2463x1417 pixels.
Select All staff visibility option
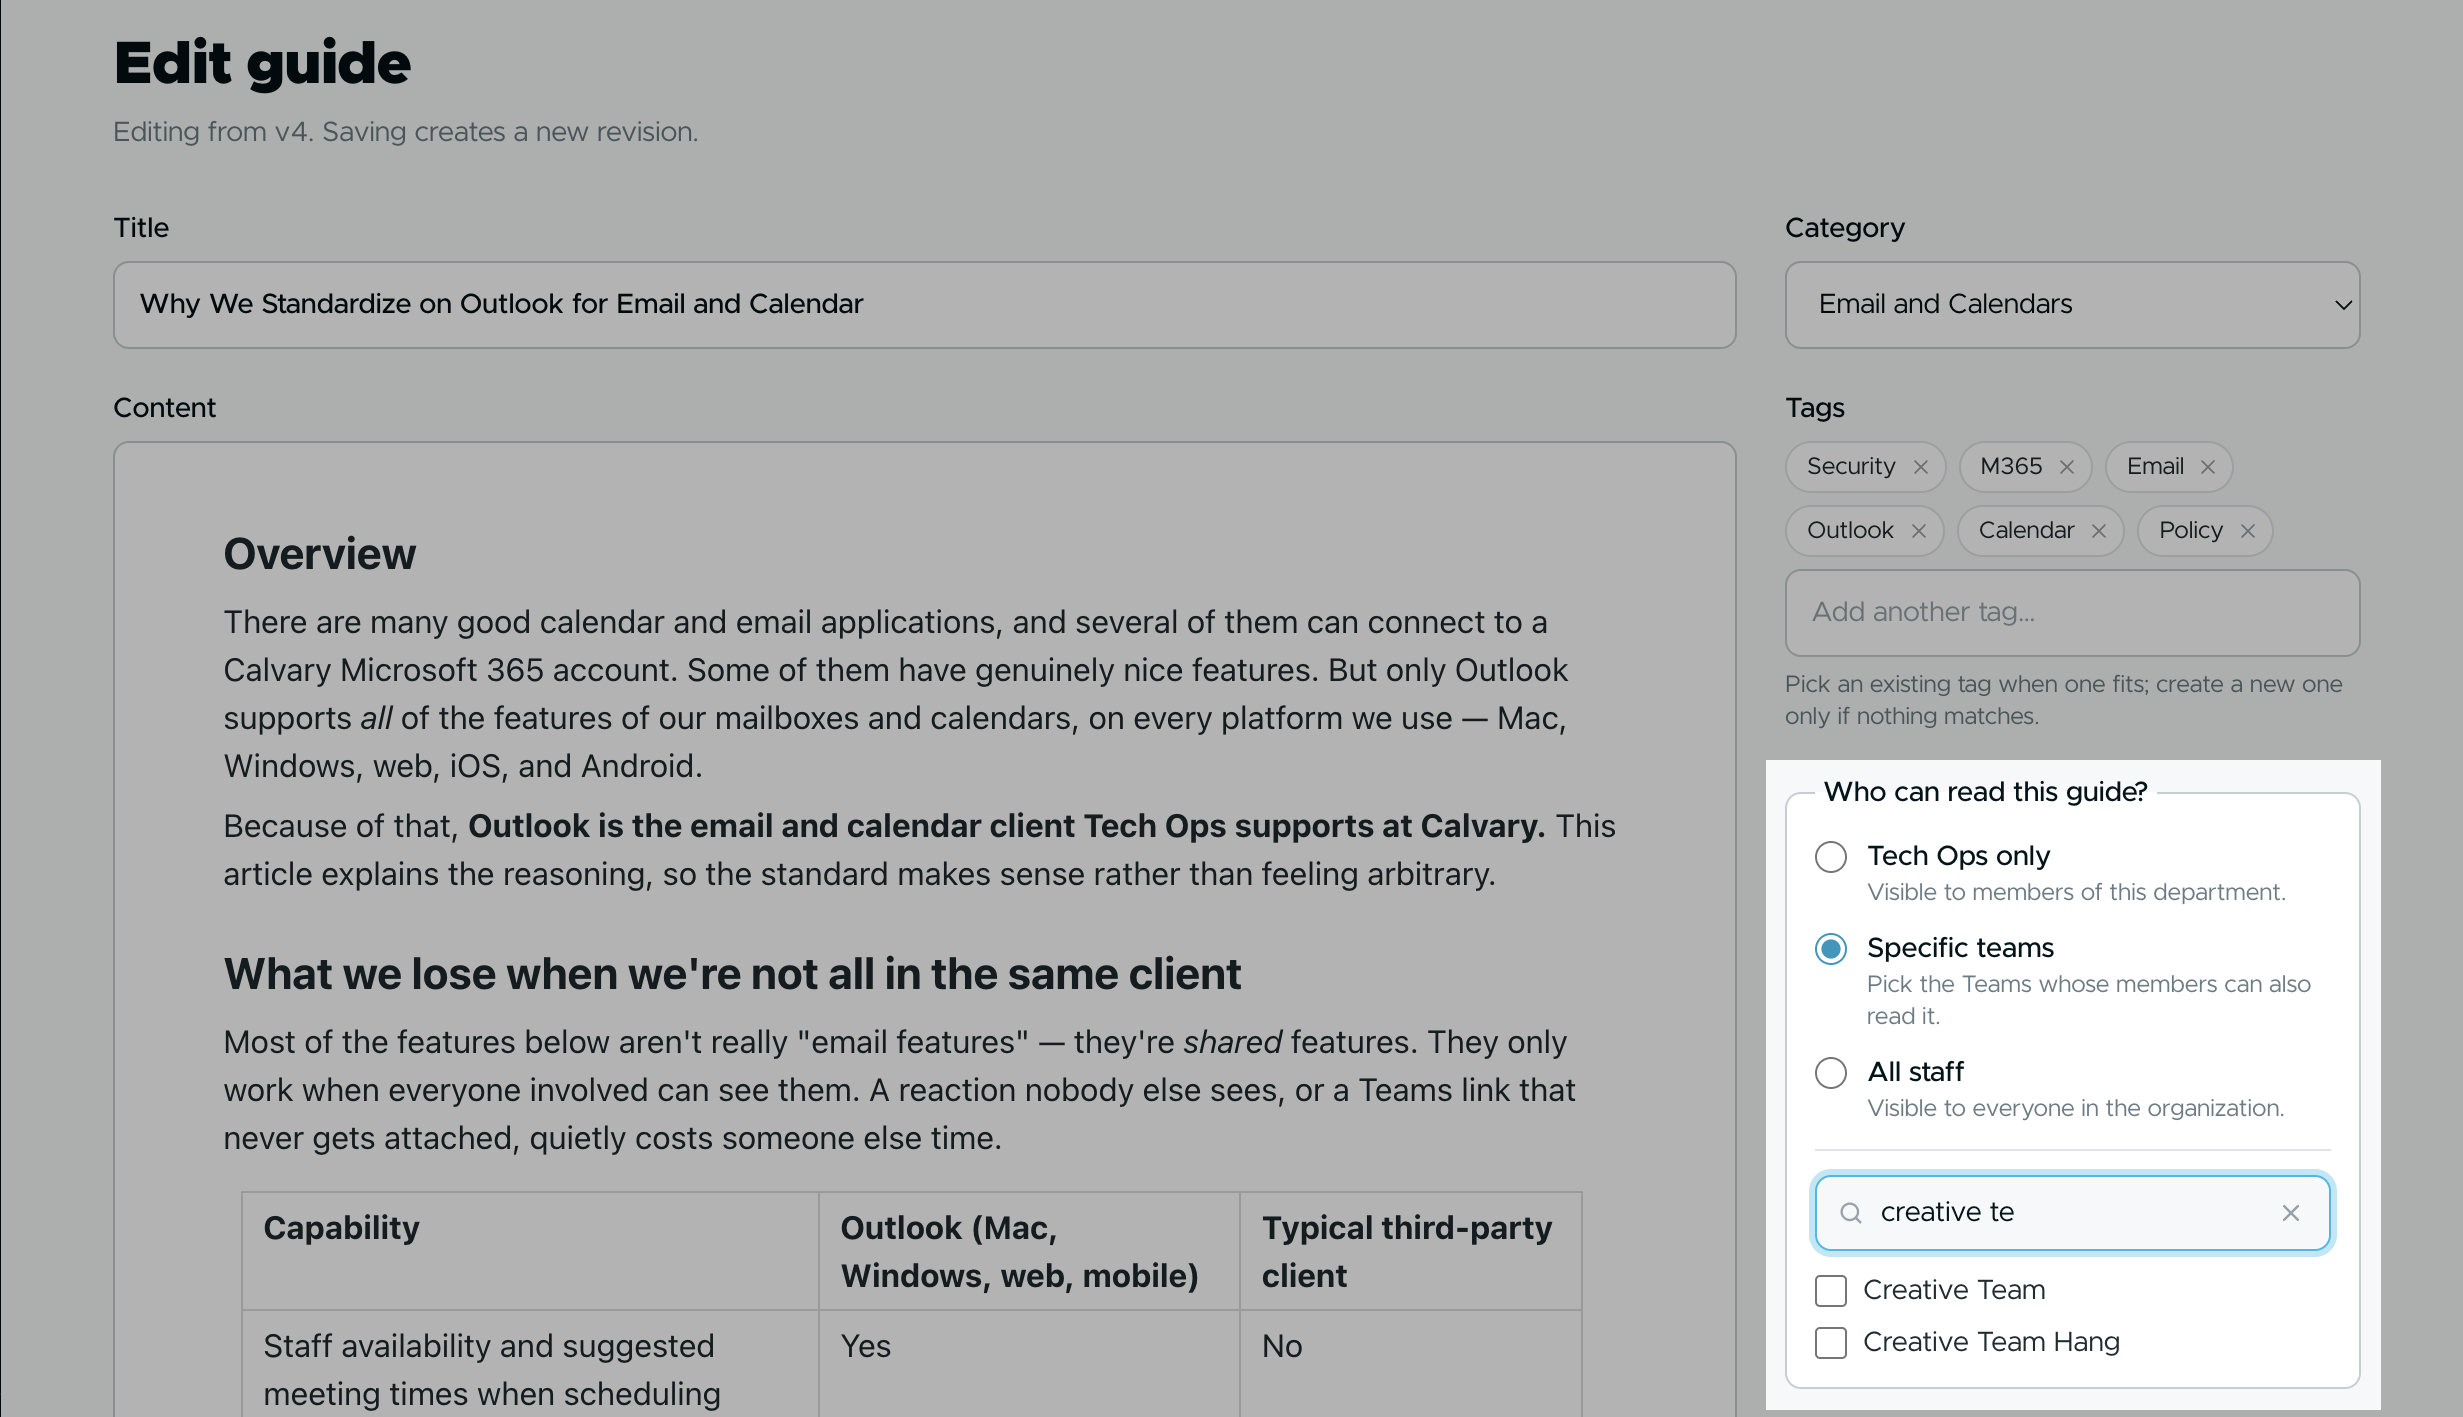coord(1831,1072)
